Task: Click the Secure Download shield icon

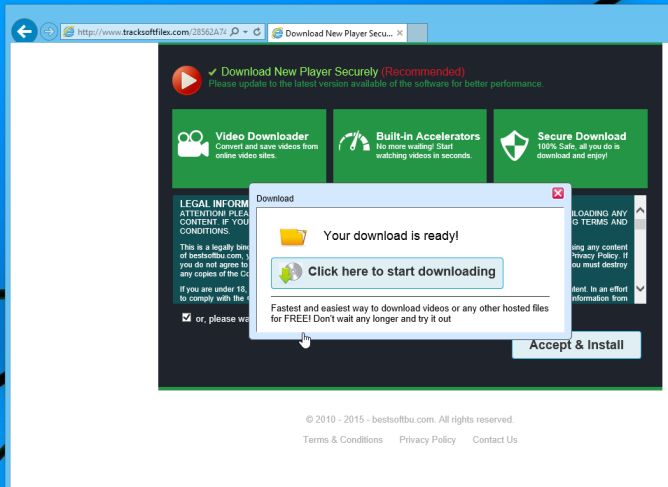Action: [514, 145]
